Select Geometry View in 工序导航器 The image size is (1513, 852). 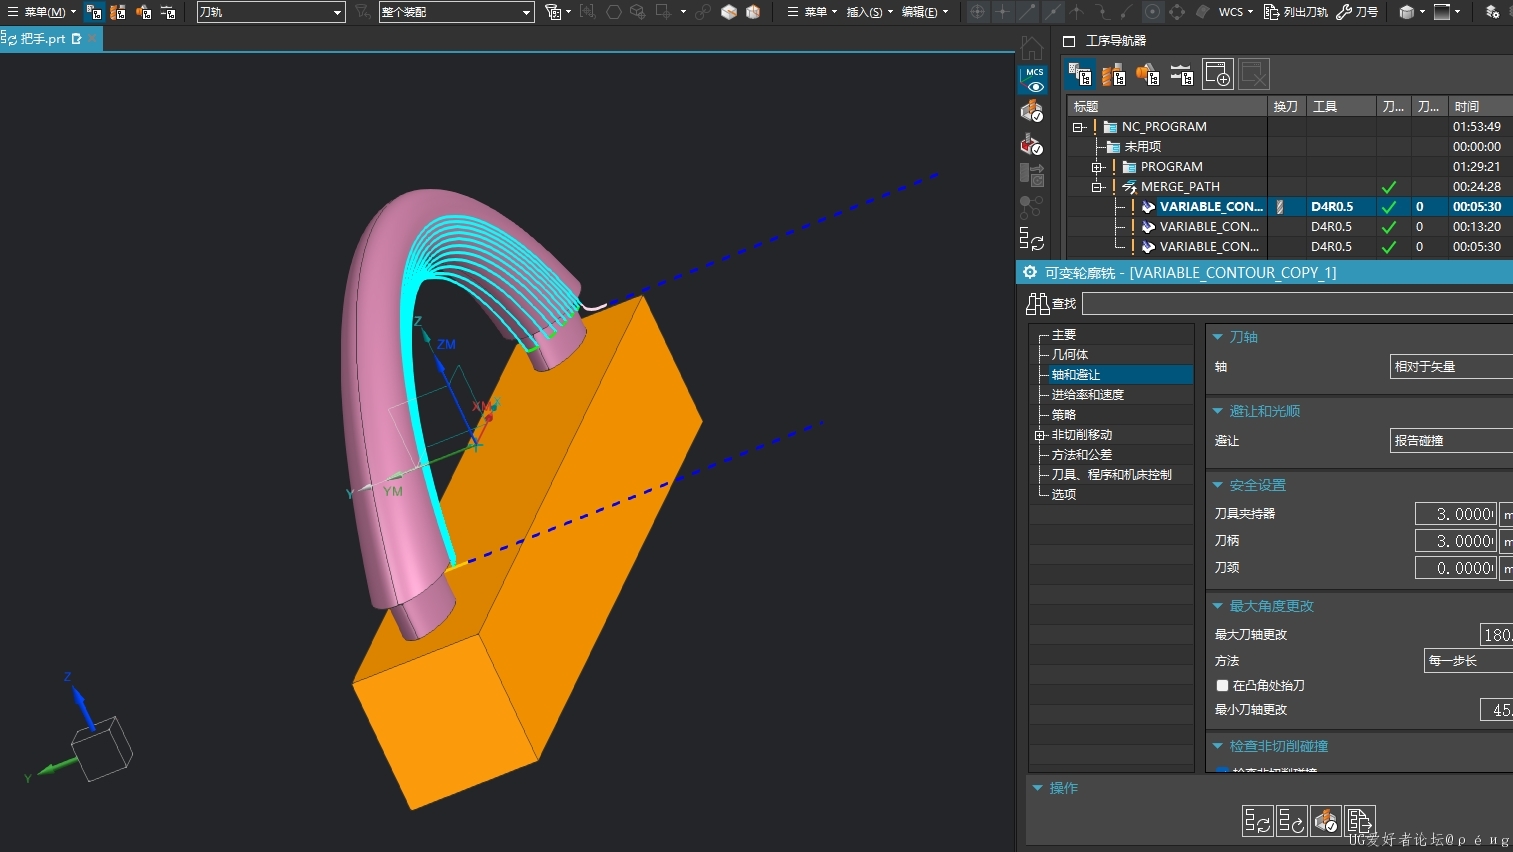(1148, 74)
